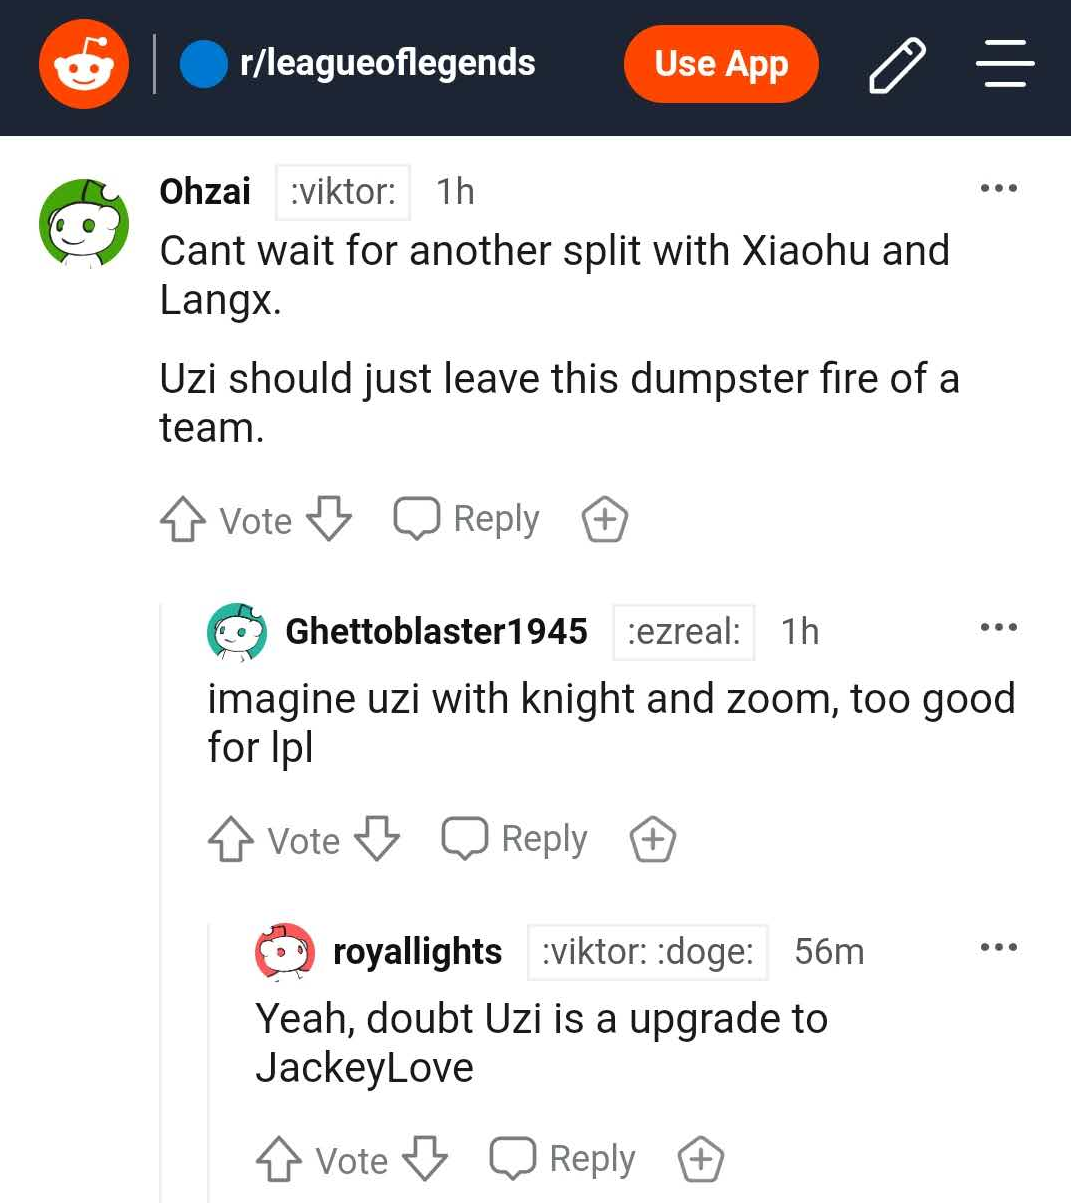View Ohzai's profile avatar
Screen dimensions: 1071x1203
[x=84, y=224]
